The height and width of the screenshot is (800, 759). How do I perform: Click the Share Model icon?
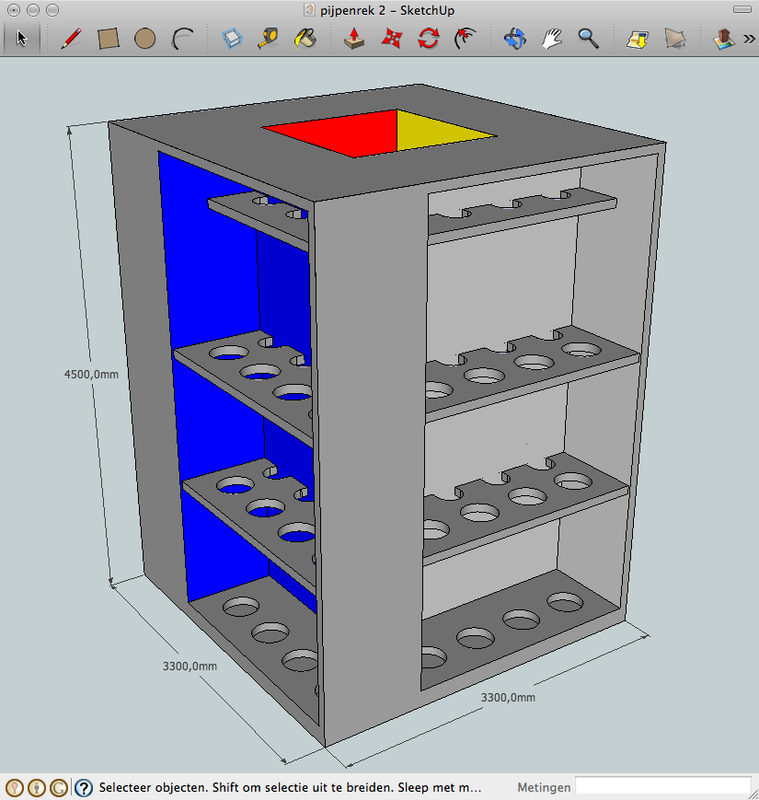tap(674, 39)
